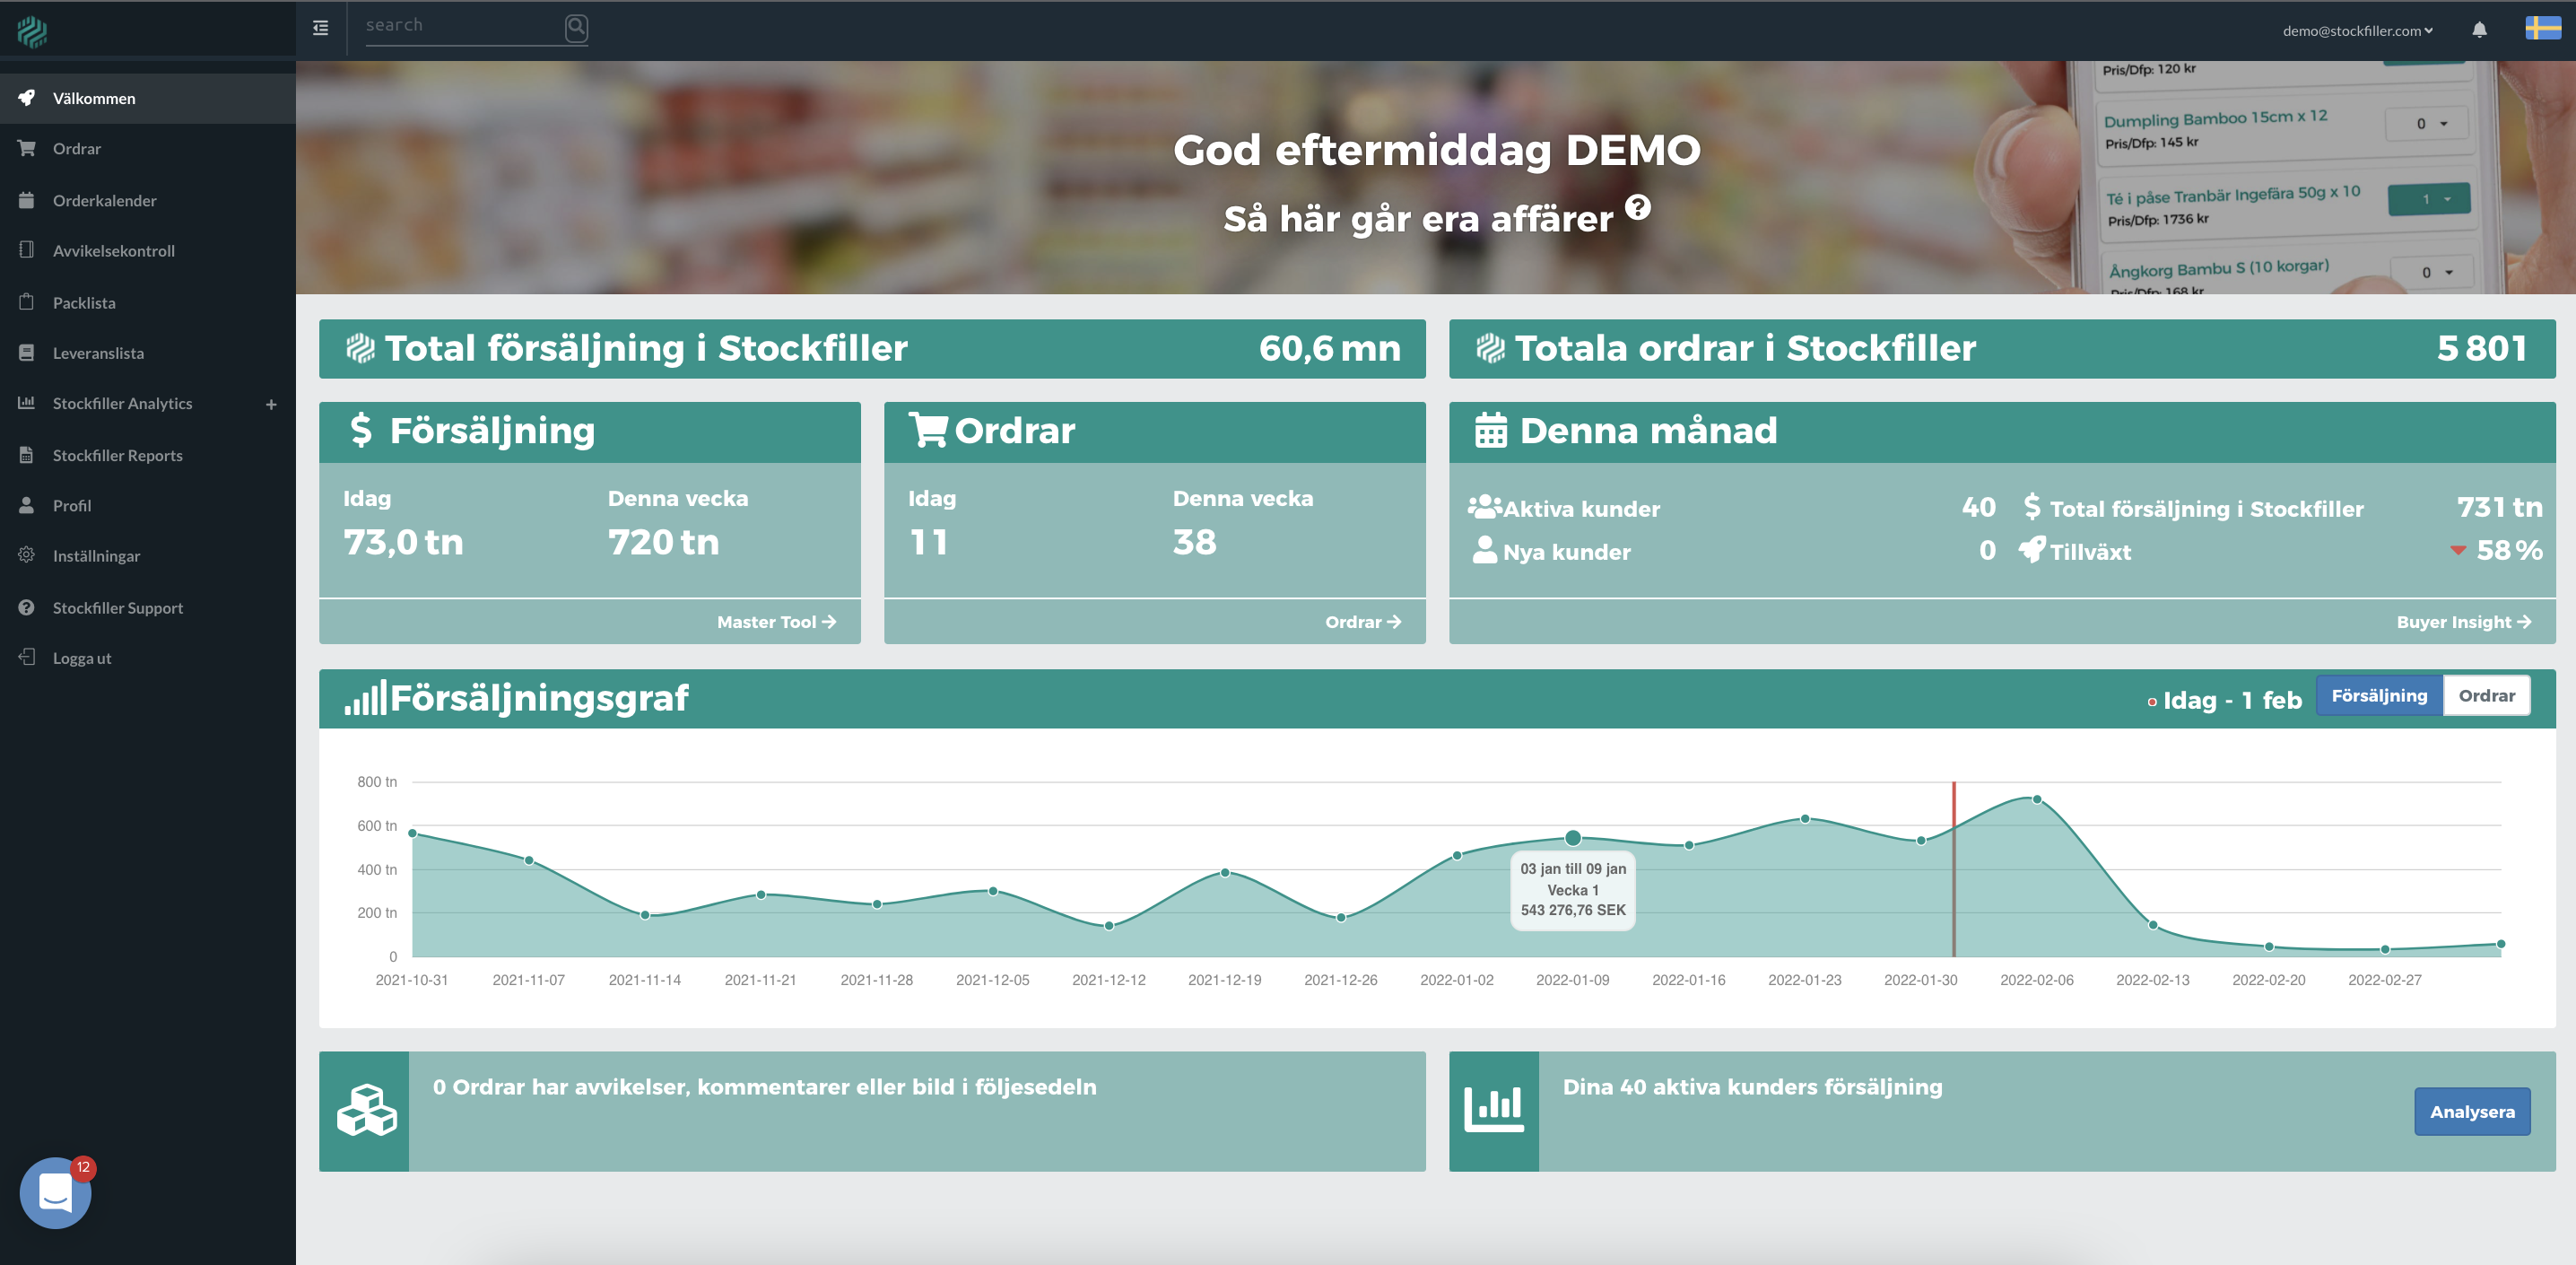Screen dimensions: 2576x1265
Task: Open the chat widget bubble
Action: coord(56,1192)
